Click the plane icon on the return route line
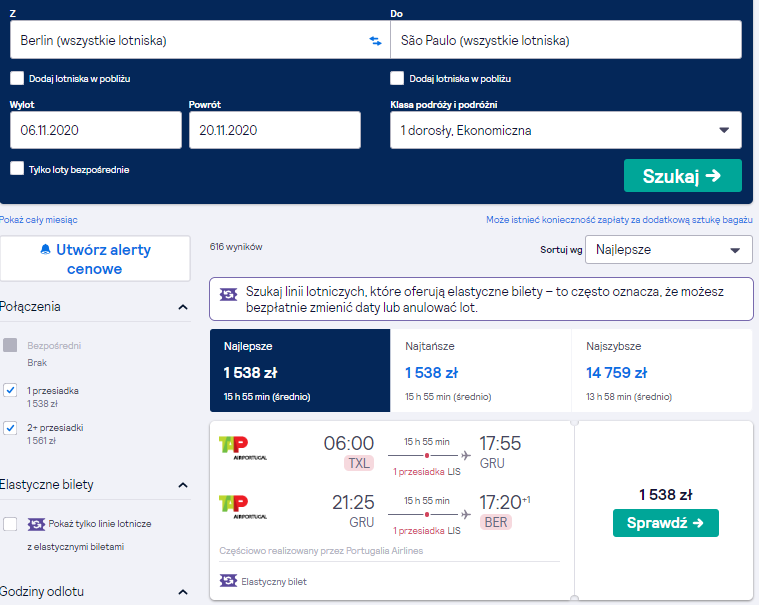This screenshot has width=759, height=605. click(x=466, y=514)
